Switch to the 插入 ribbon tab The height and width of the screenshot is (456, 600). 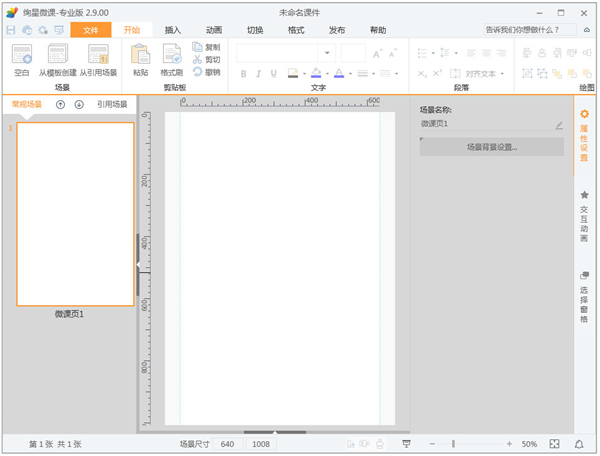(x=173, y=30)
